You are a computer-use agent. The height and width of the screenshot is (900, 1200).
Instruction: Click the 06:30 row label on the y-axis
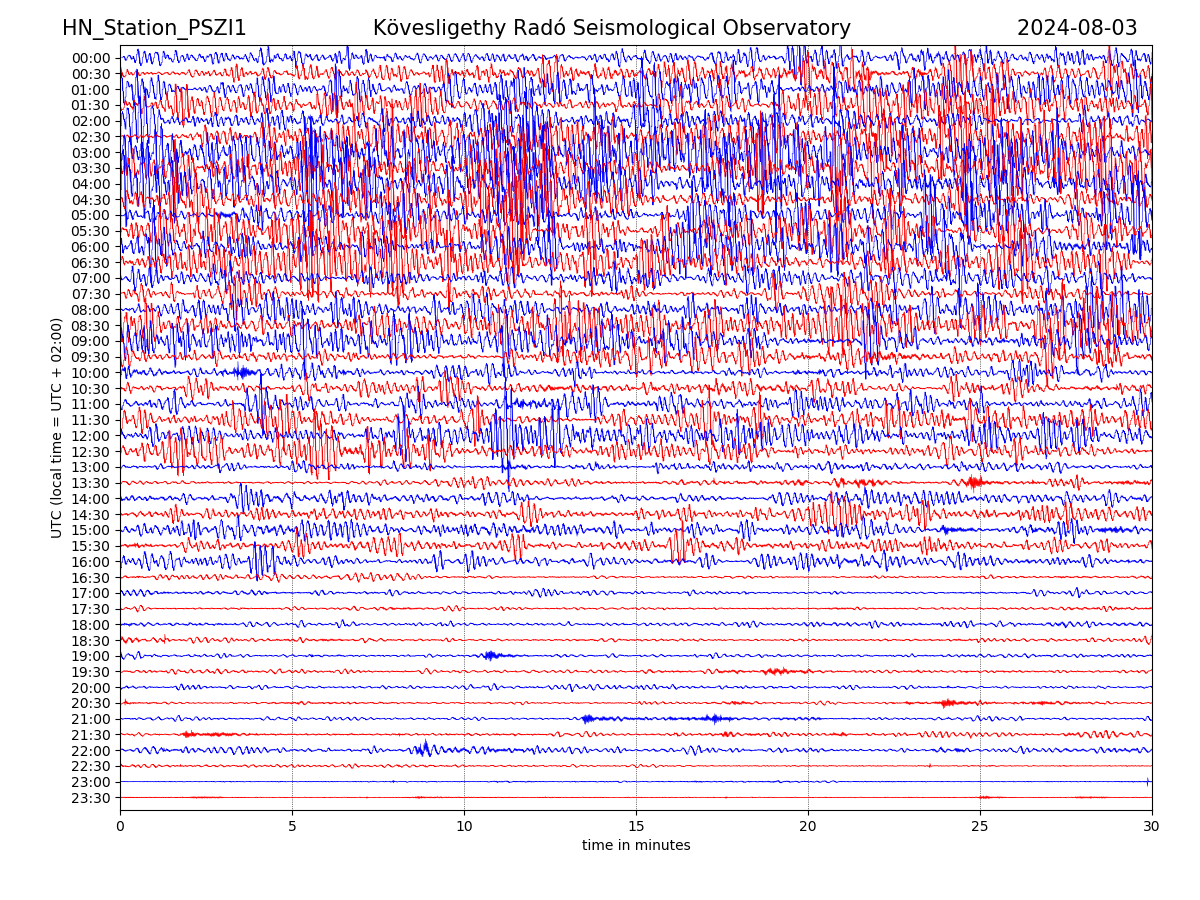(90, 263)
